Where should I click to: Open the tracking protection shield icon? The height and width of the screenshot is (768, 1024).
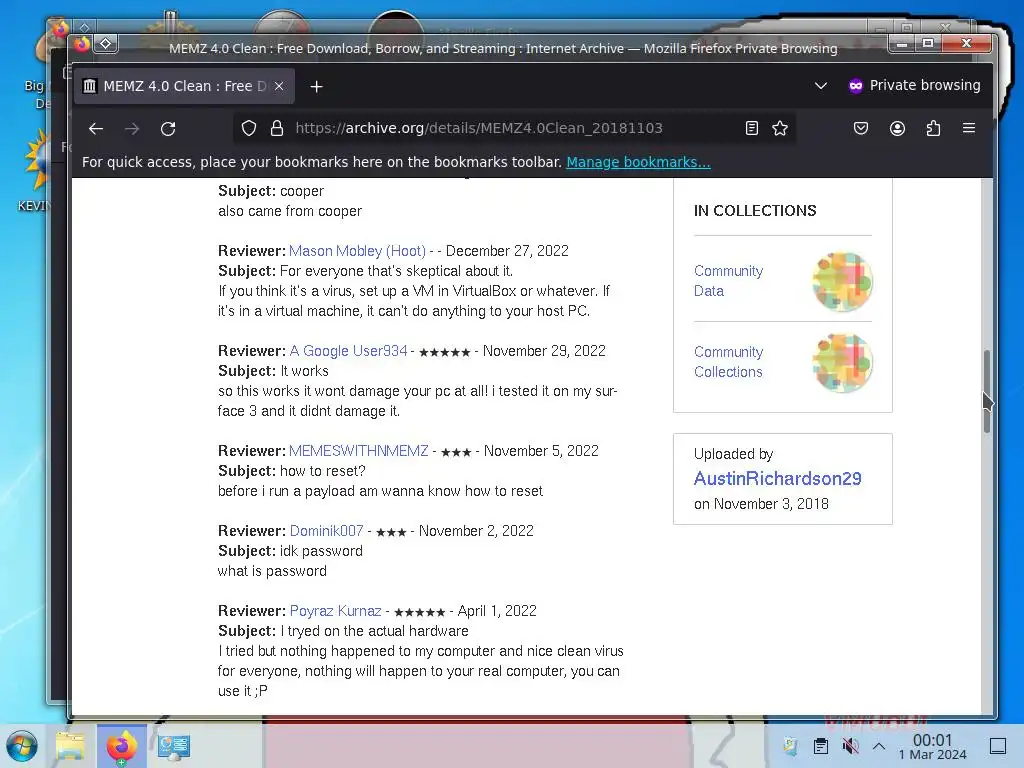pos(249,128)
